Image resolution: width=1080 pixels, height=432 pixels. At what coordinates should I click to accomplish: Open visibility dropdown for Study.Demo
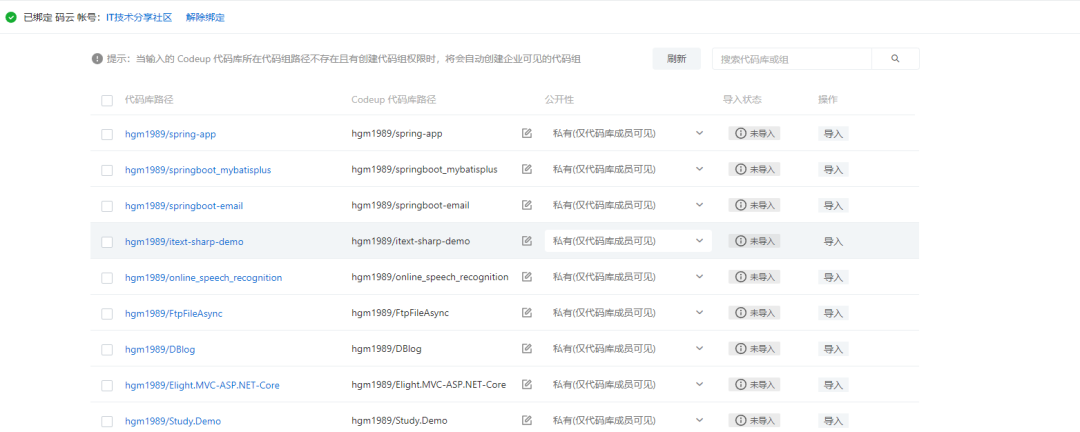[628, 420]
